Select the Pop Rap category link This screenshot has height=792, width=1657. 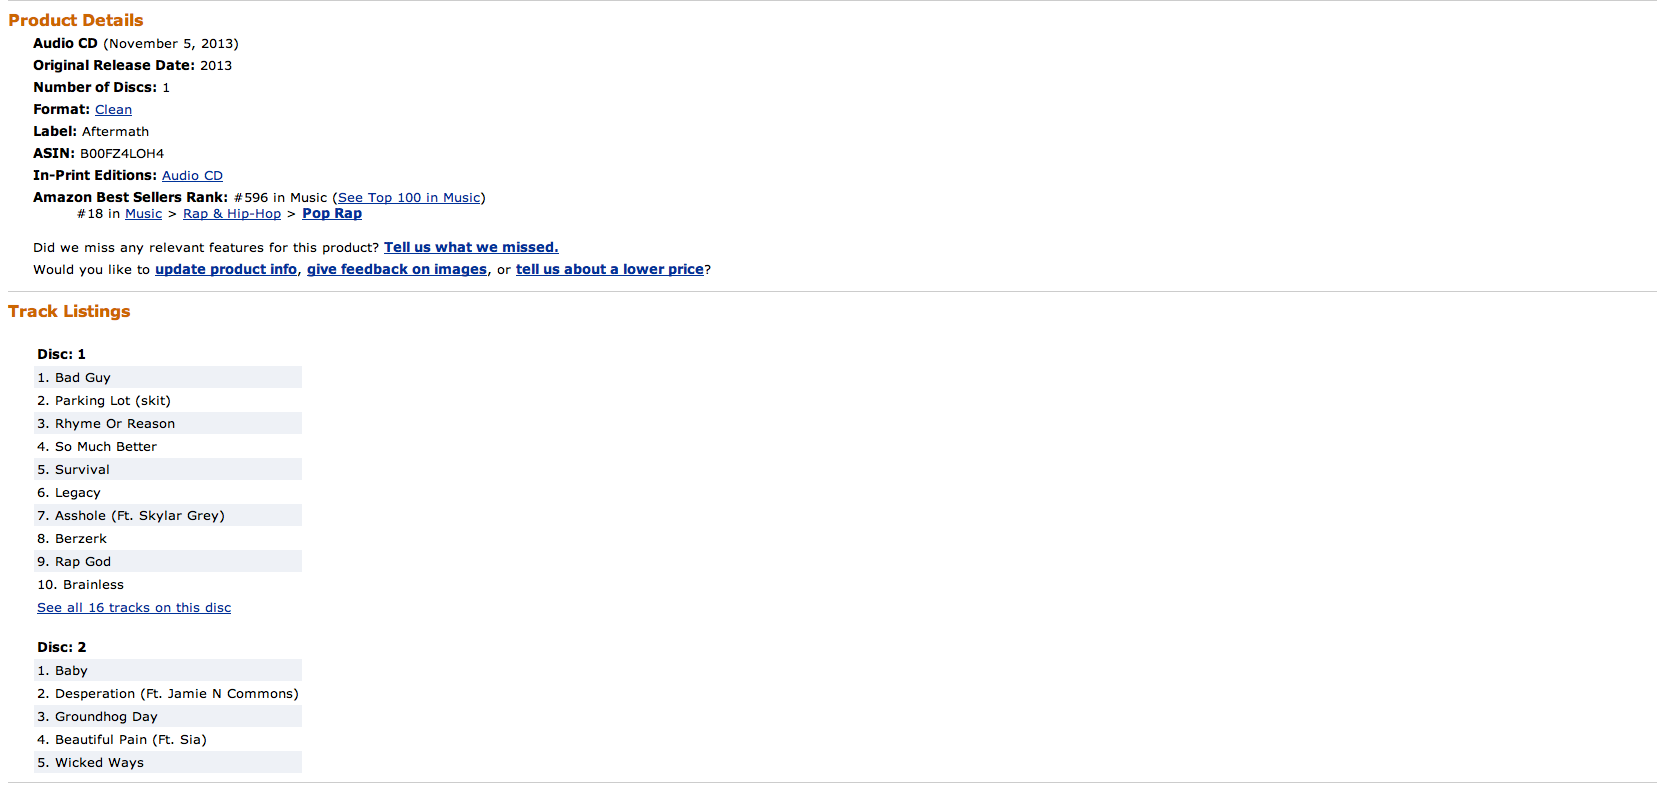point(332,214)
